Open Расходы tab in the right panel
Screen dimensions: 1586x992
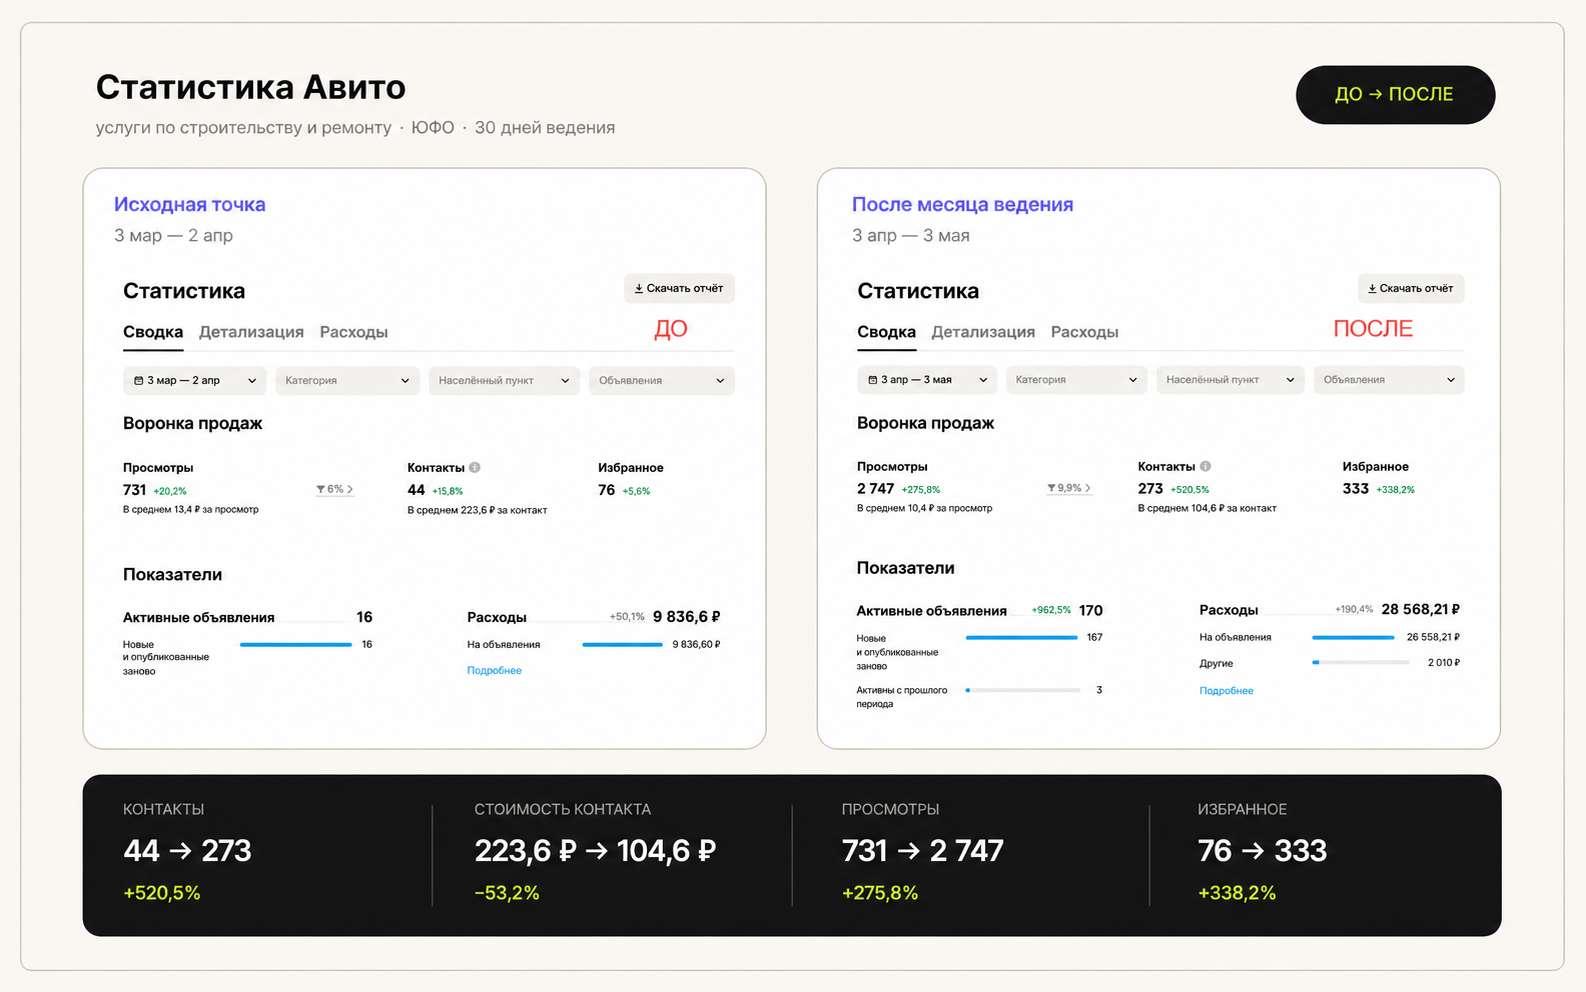[1085, 332]
